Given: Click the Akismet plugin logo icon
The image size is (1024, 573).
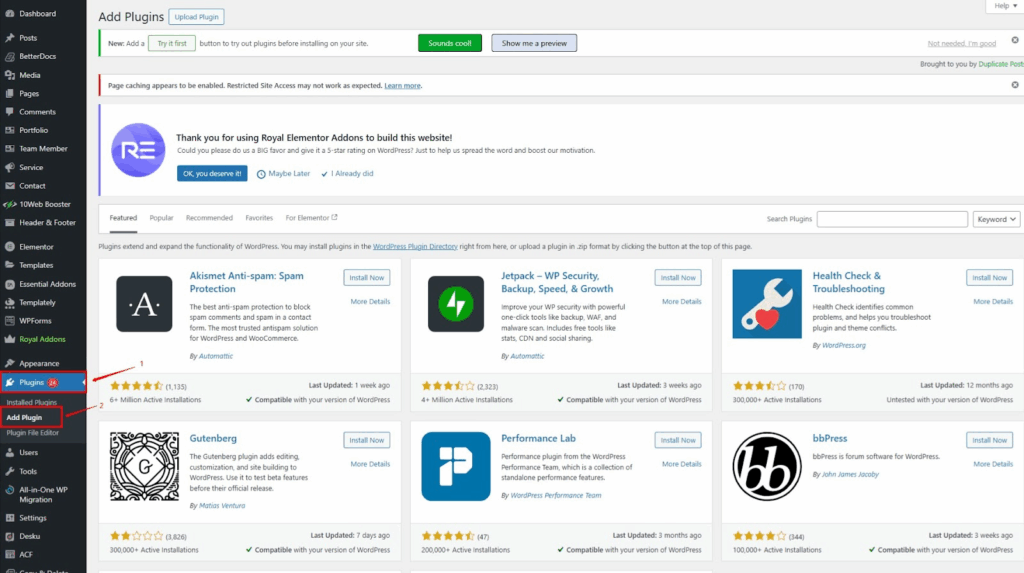Looking at the screenshot, I should [144, 304].
